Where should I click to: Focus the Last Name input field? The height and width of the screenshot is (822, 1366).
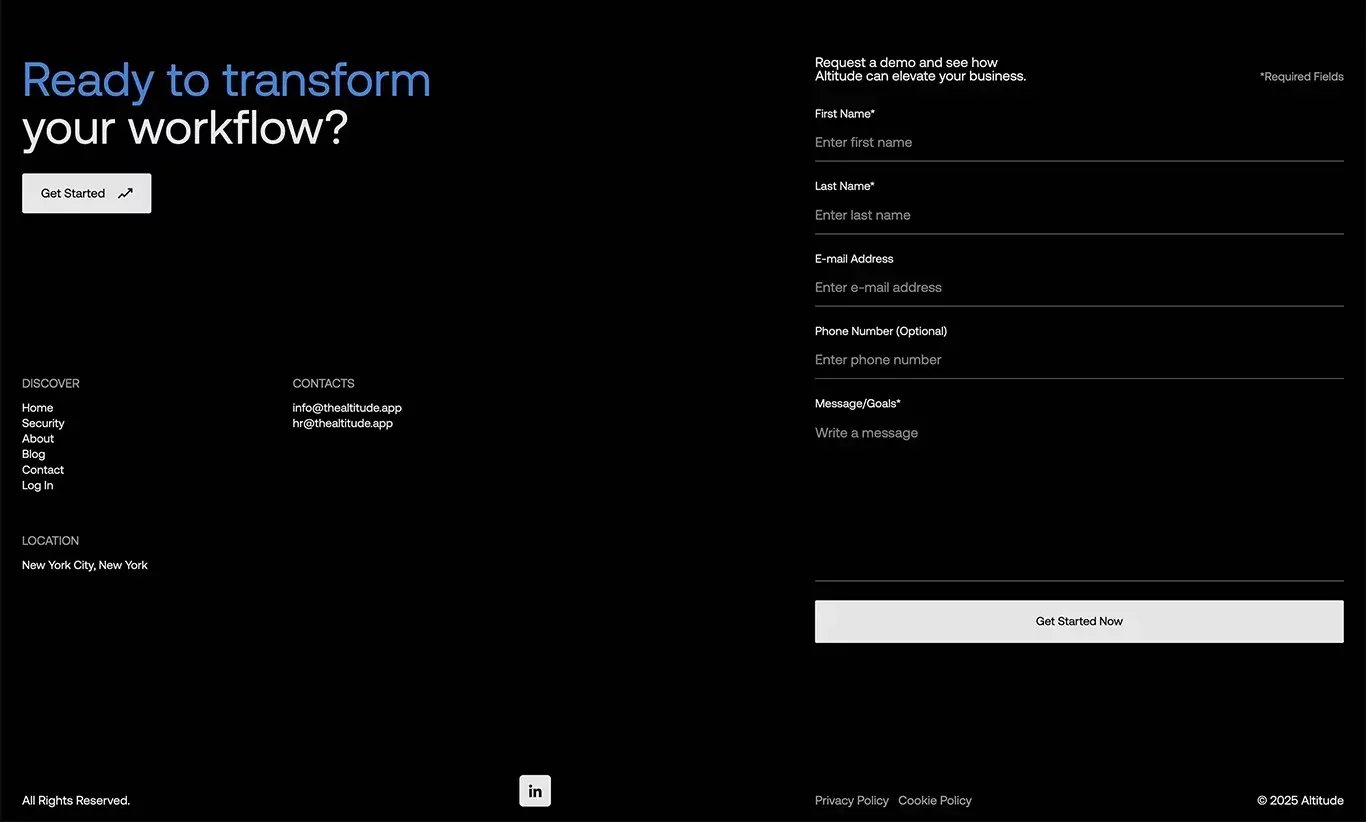point(1079,215)
